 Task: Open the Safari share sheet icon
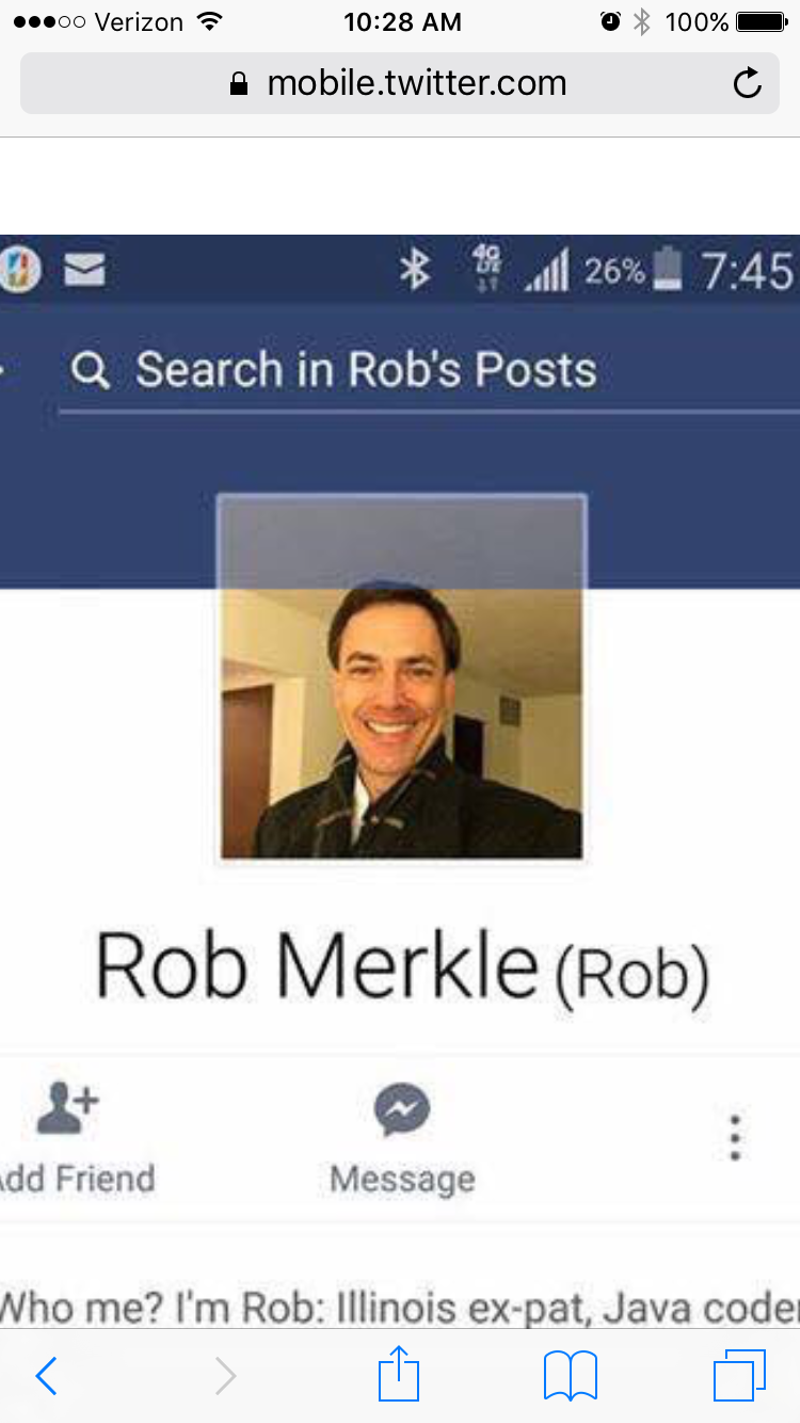tap(399, 1373)
